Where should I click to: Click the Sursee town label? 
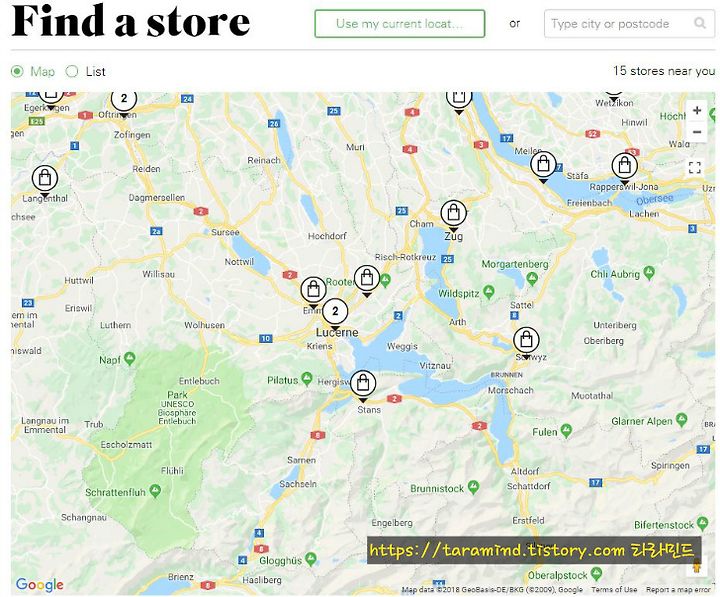225,232
